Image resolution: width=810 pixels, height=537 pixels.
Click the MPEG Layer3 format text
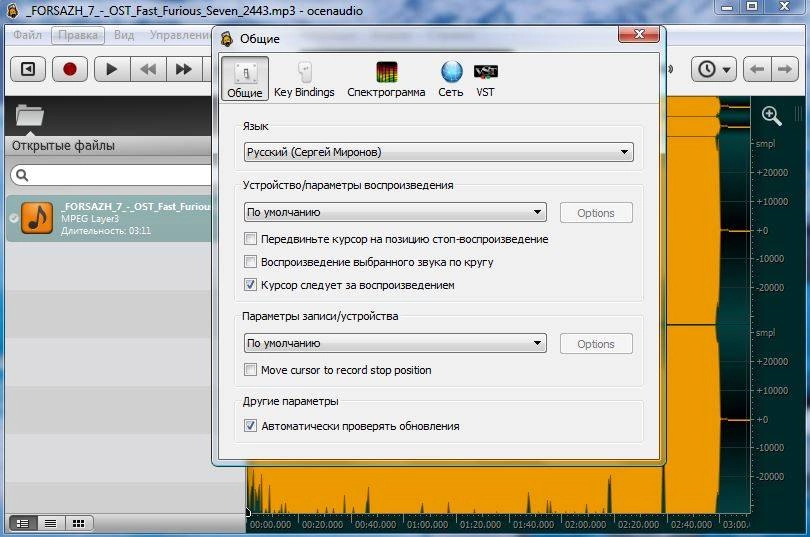tap(90, 218)
